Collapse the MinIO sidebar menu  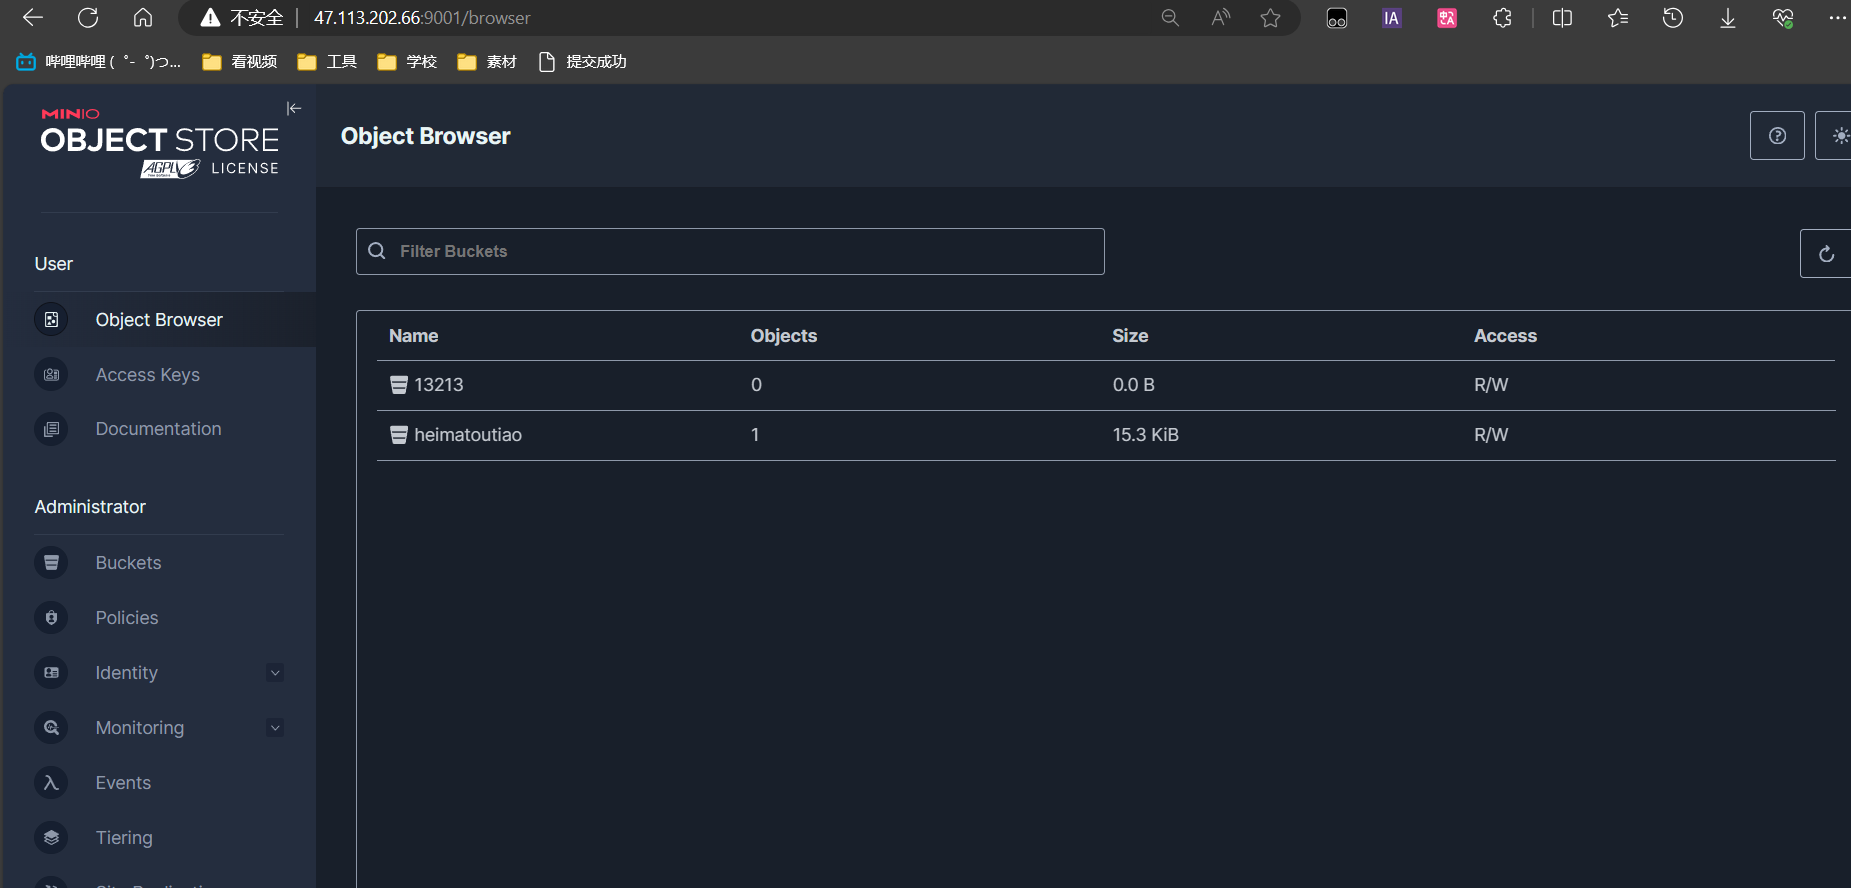(293, 108)
